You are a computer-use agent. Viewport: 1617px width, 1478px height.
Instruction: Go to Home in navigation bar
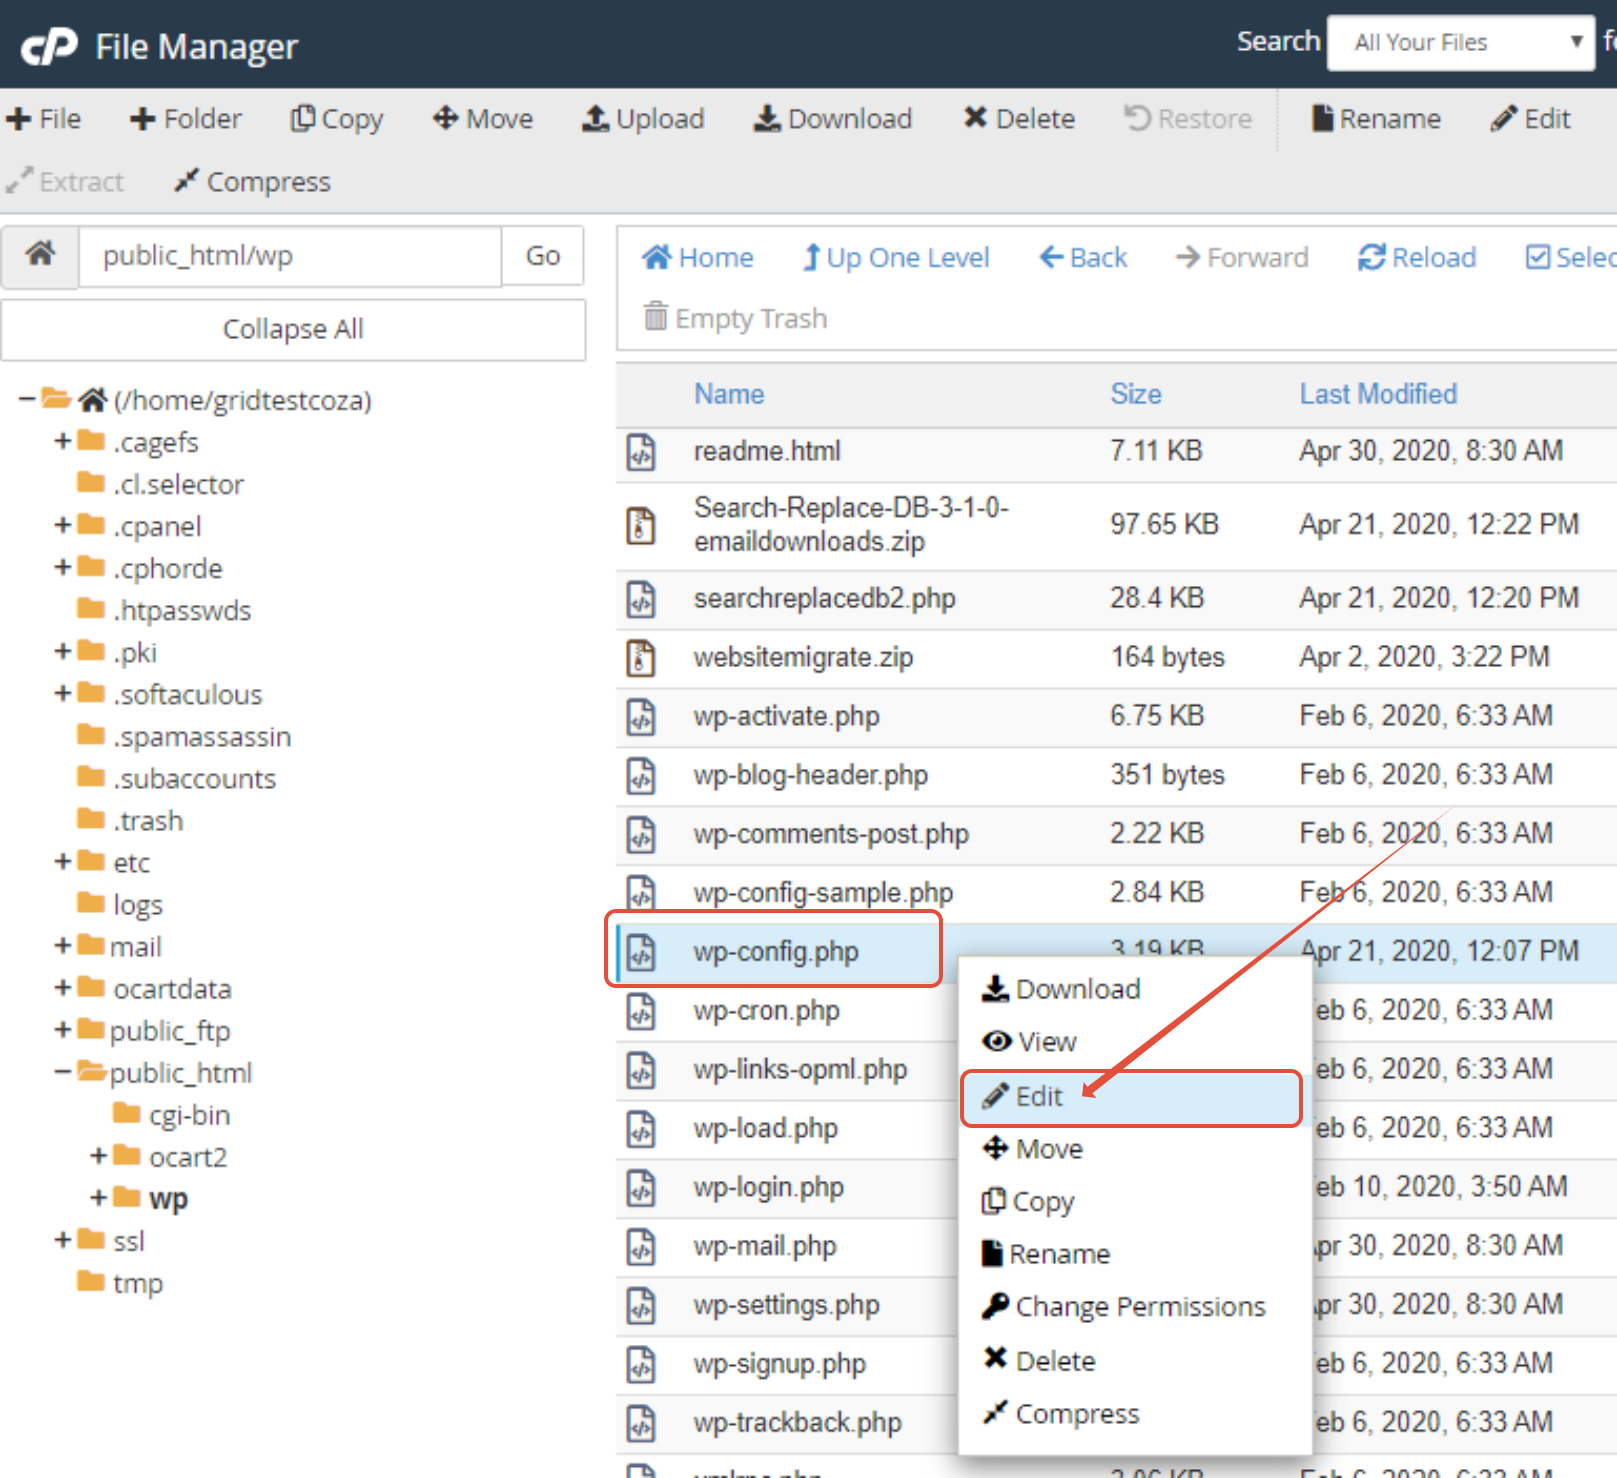(x=698, y=258)
